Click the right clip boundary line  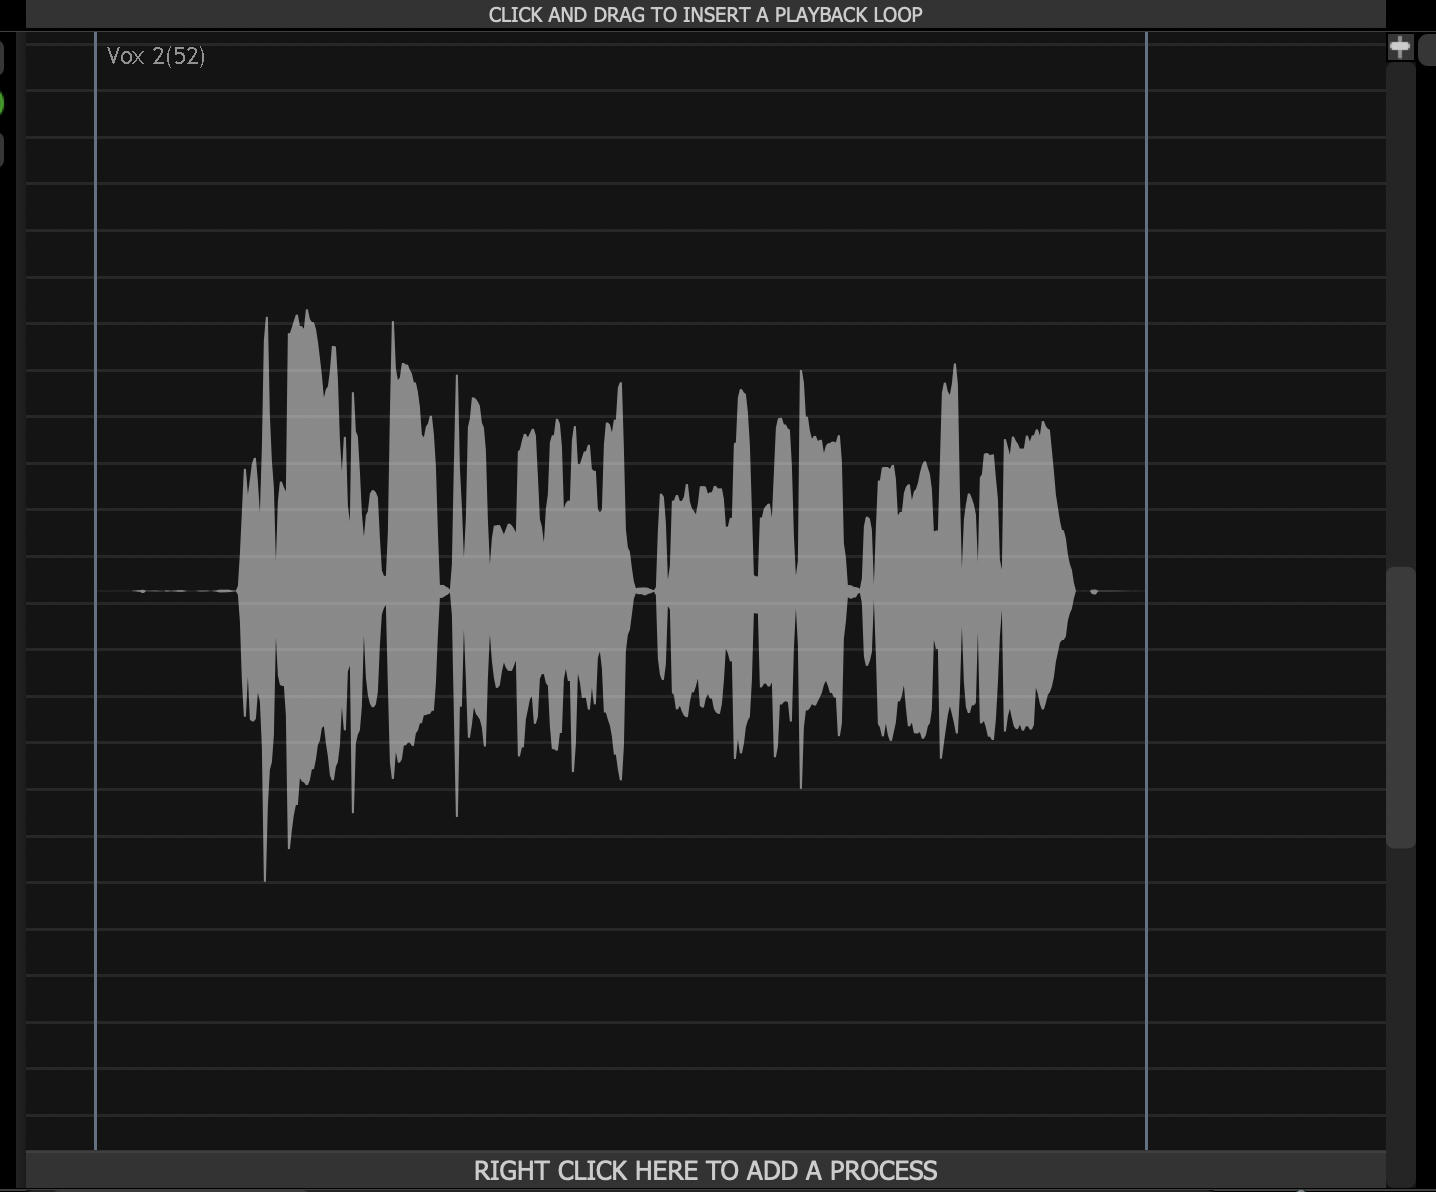tap(1146, 600)
